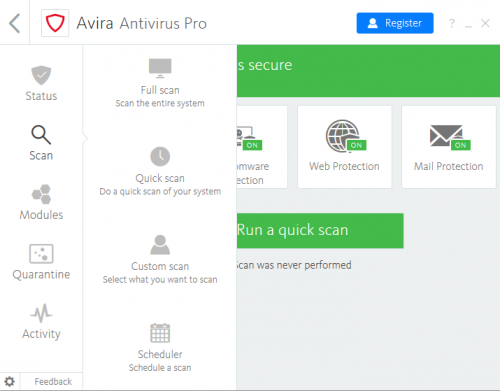
Task: Open the settings gear icon
Action: pyautogui.click(x=9, y=381)
